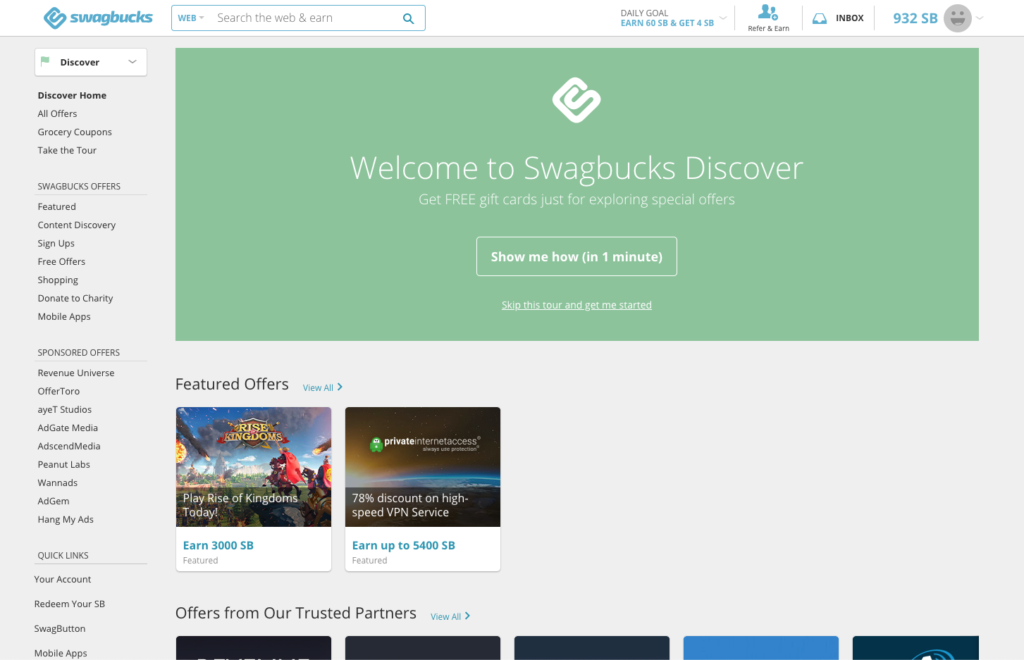1024x660 pixels.
Task: Click the INBOX label
Action: (x=850, y=18)
